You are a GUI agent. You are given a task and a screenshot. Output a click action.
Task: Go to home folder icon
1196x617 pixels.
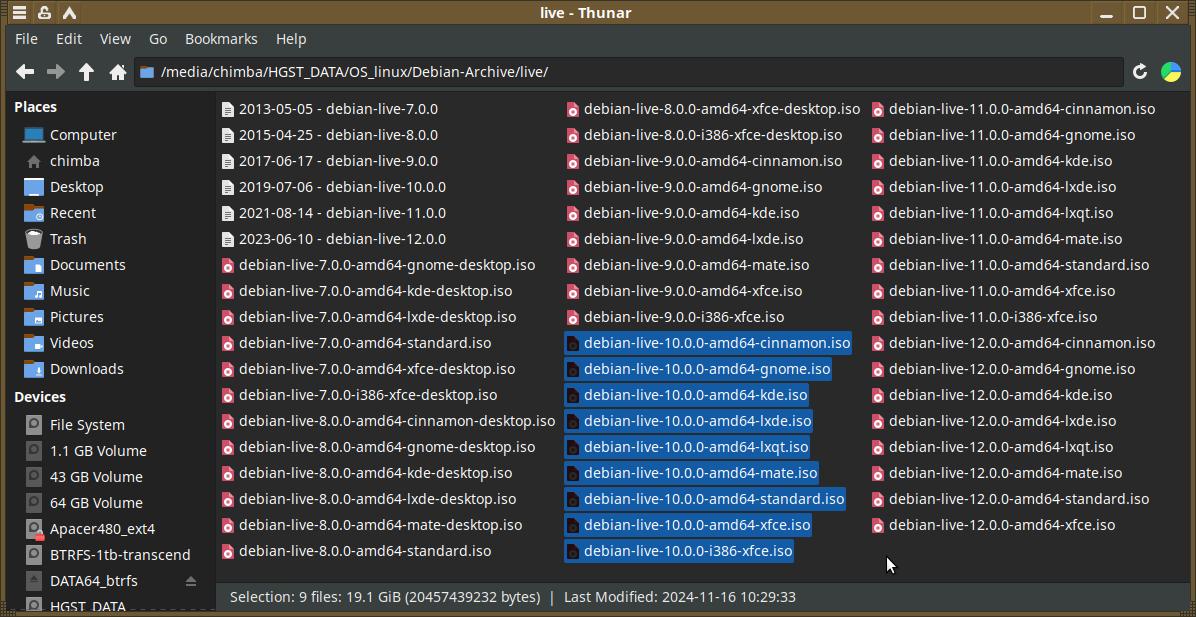tap(117, 72)
